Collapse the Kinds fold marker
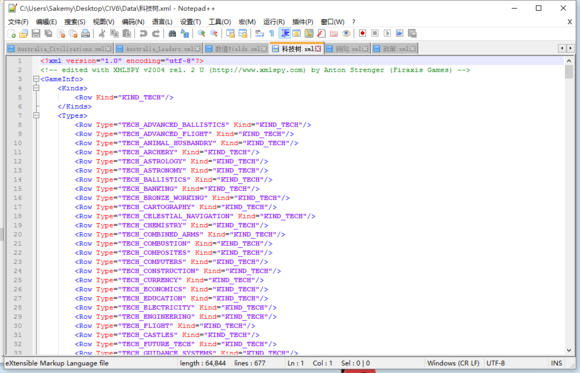The image size is (580, 373). tap(36, 88)
